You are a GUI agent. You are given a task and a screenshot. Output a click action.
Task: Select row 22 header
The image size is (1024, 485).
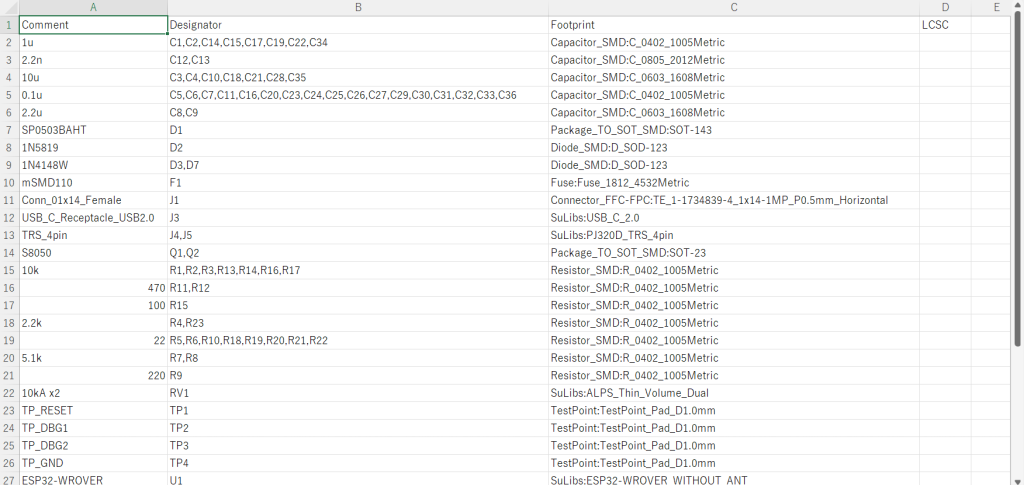[9, 393]
